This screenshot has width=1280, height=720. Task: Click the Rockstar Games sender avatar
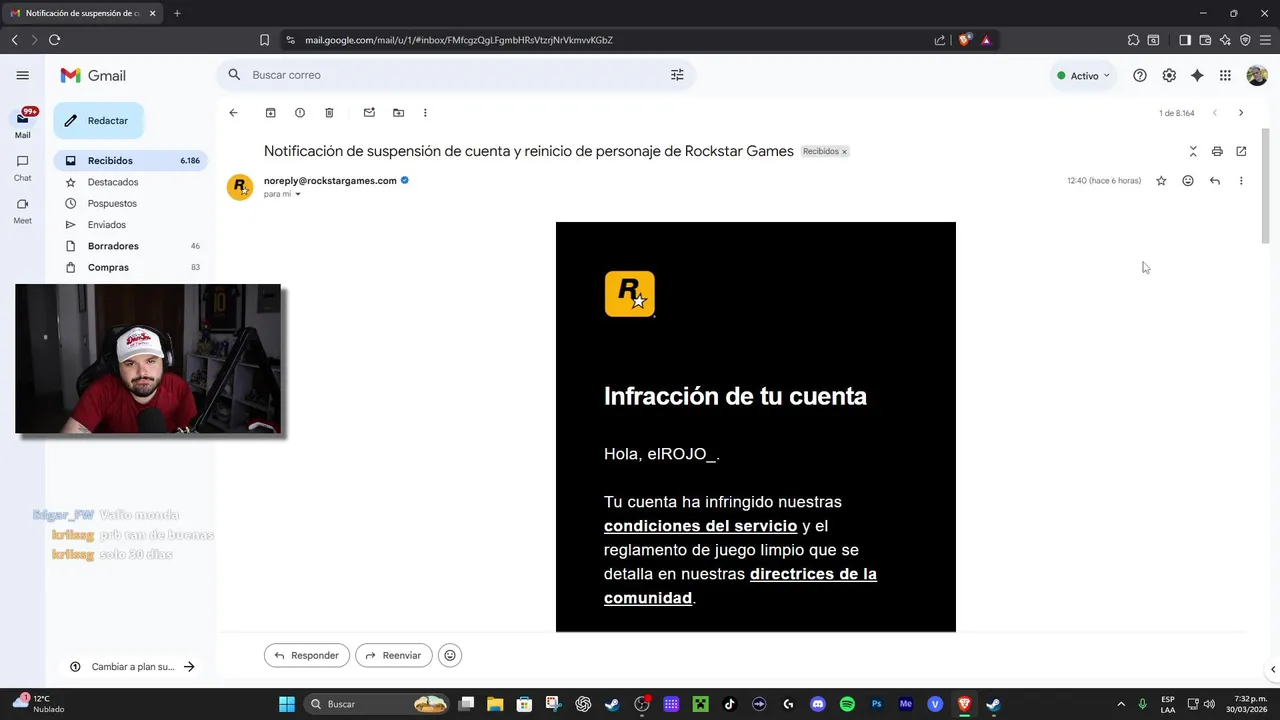240,187
